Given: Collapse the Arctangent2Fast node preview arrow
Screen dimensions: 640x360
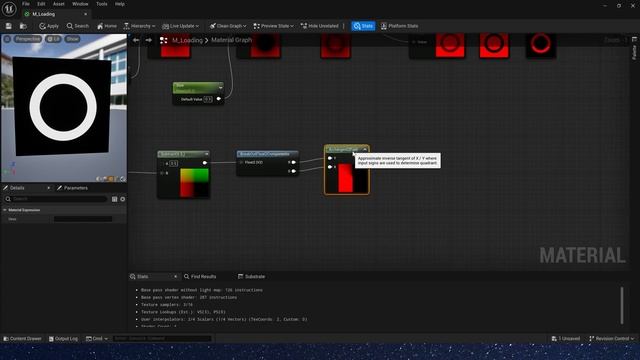Looking at the screenshot, I should click(365, 149).
